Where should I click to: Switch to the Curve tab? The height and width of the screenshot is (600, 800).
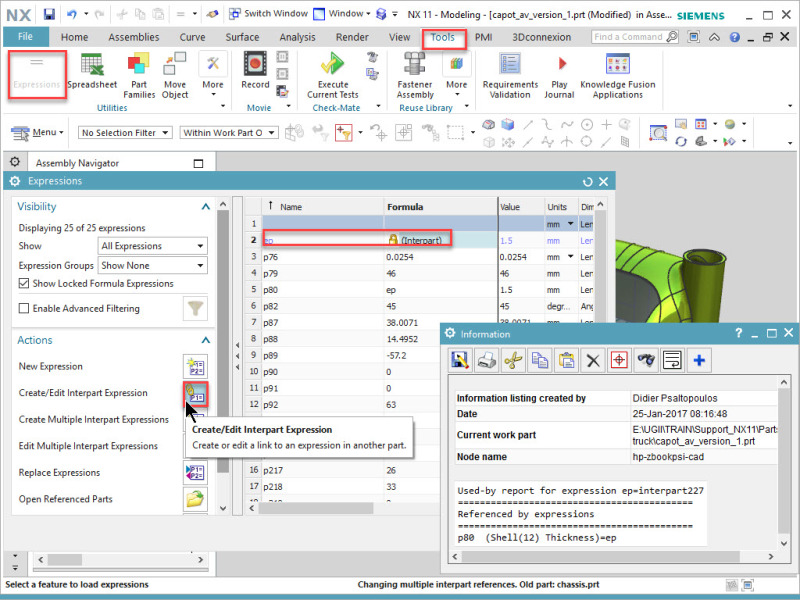click(192, 37)
